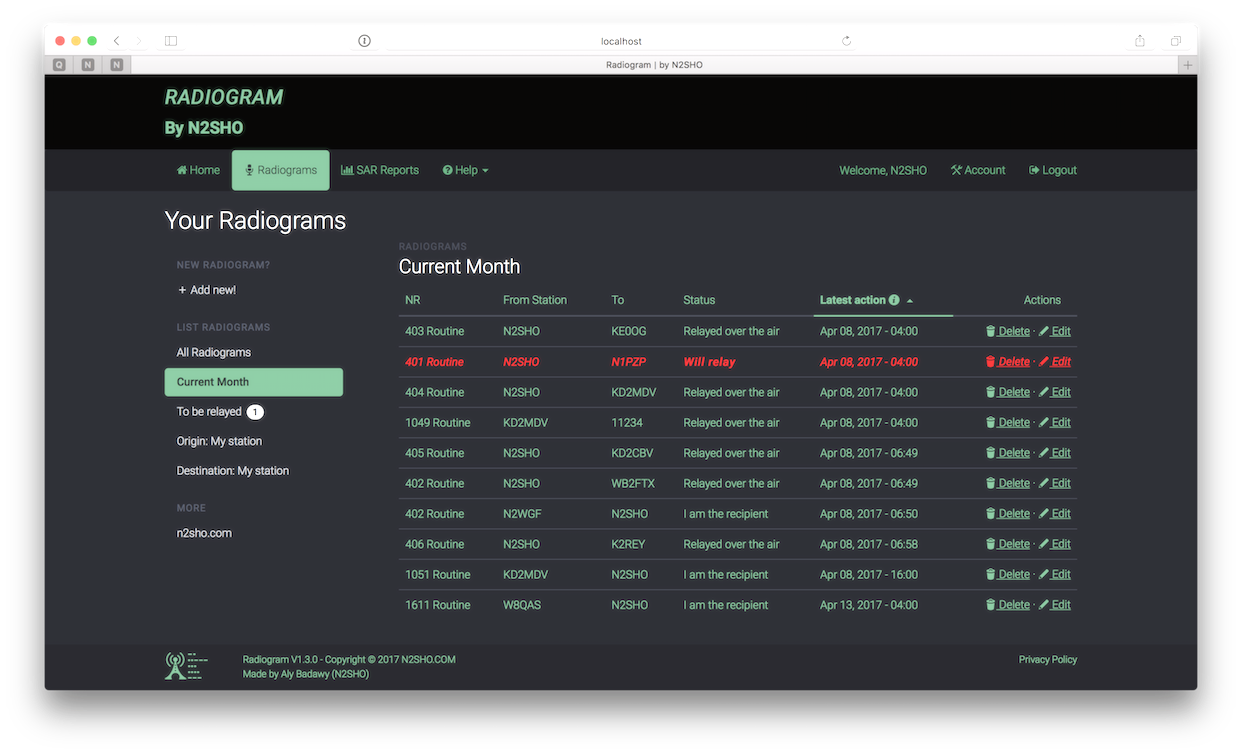This screenshot has height=754, width=1242.
Task: Delete the 404 Routine radiogram
Action: point(1008,392)
